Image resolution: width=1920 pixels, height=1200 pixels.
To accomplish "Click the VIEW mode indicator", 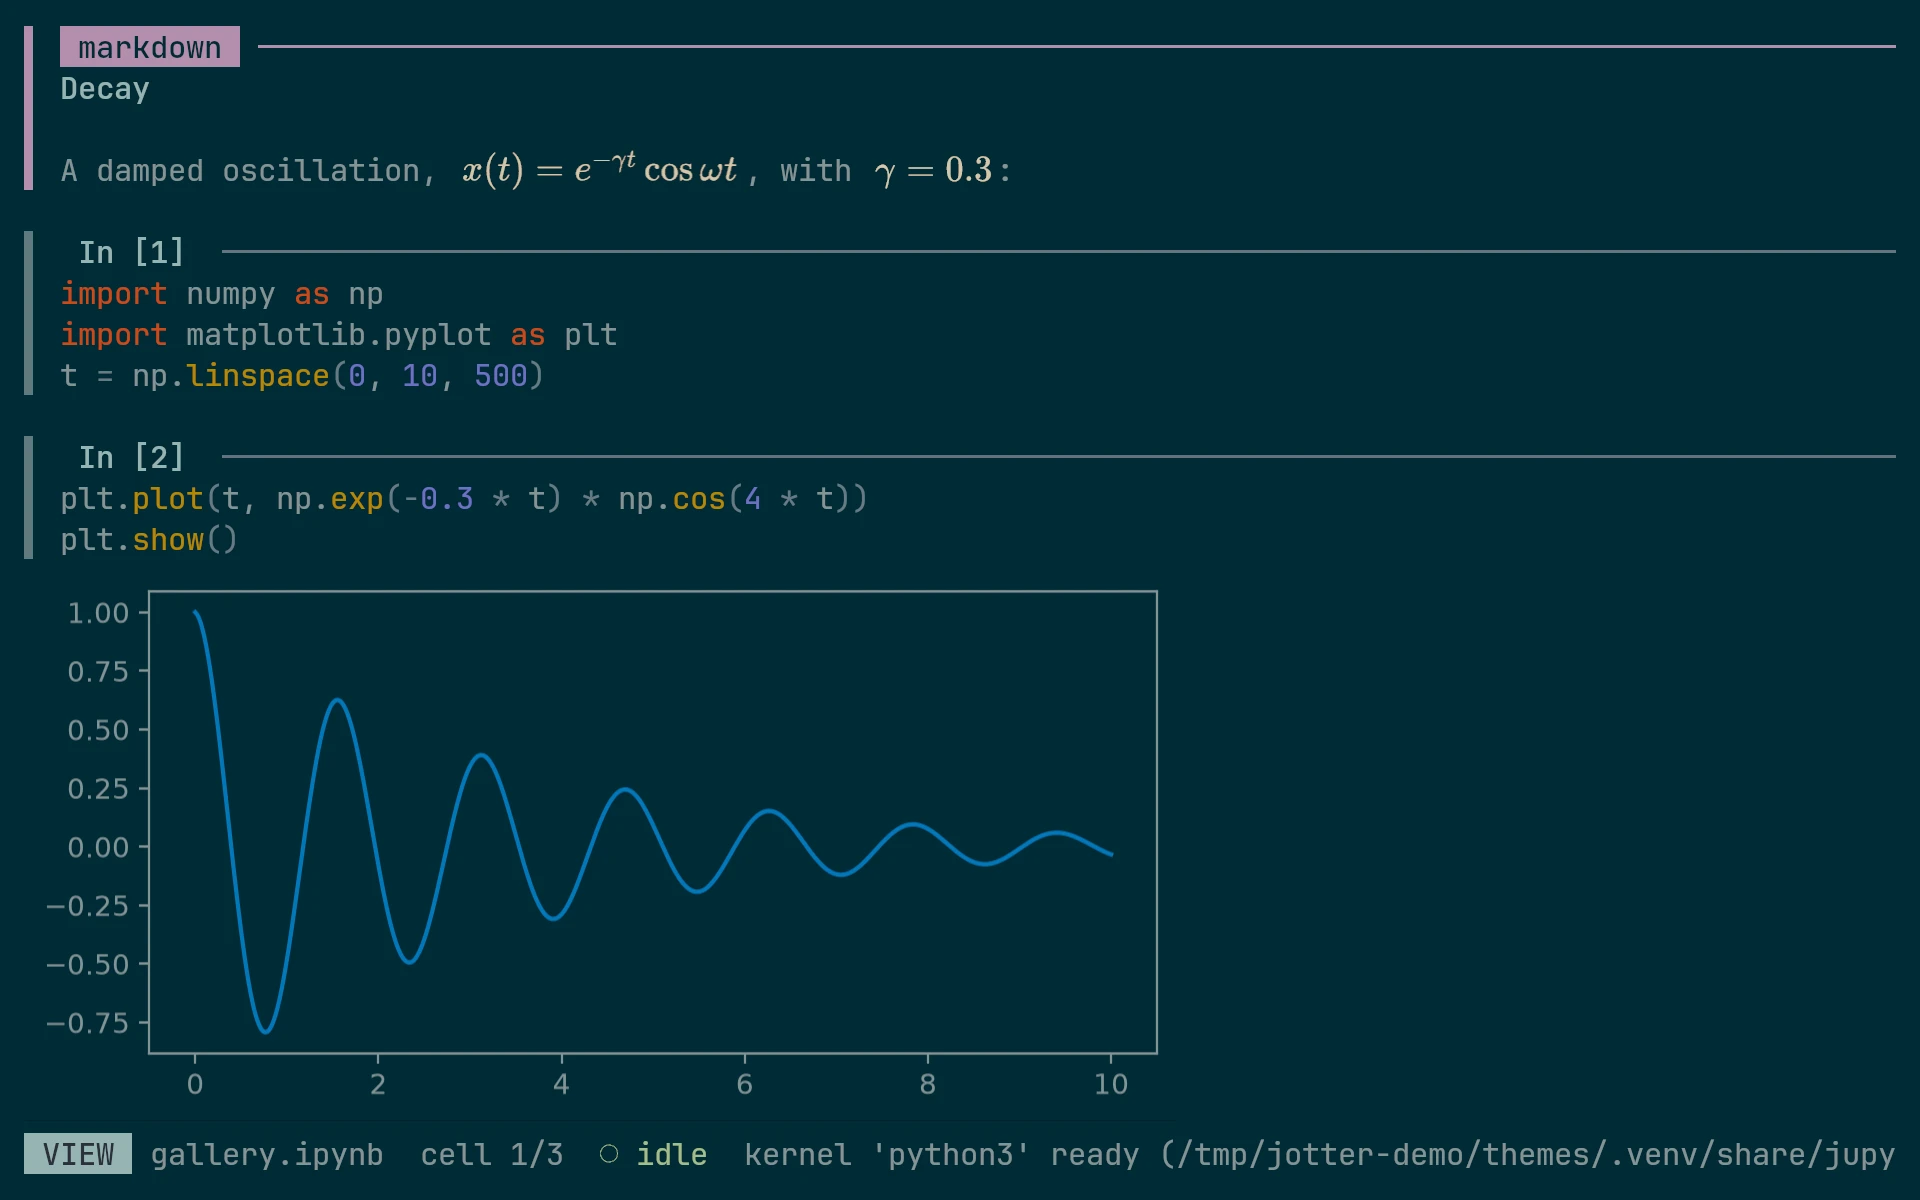I will pos(78,1154).
